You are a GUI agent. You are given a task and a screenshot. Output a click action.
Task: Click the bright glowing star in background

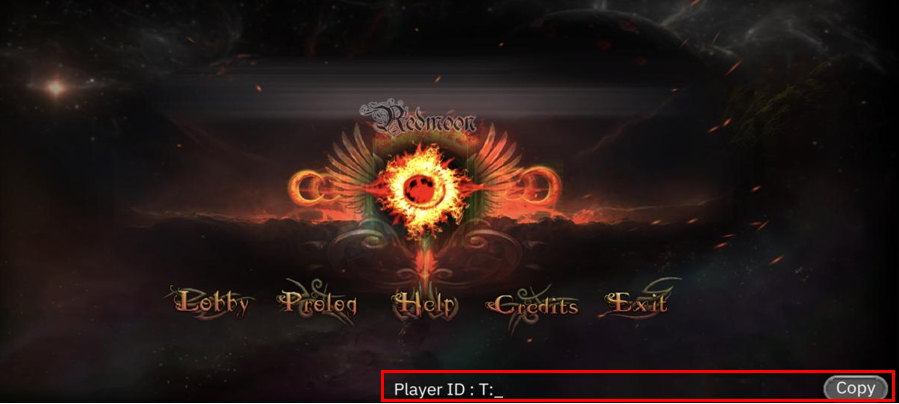pyautogui.click(x=56, y=88)
